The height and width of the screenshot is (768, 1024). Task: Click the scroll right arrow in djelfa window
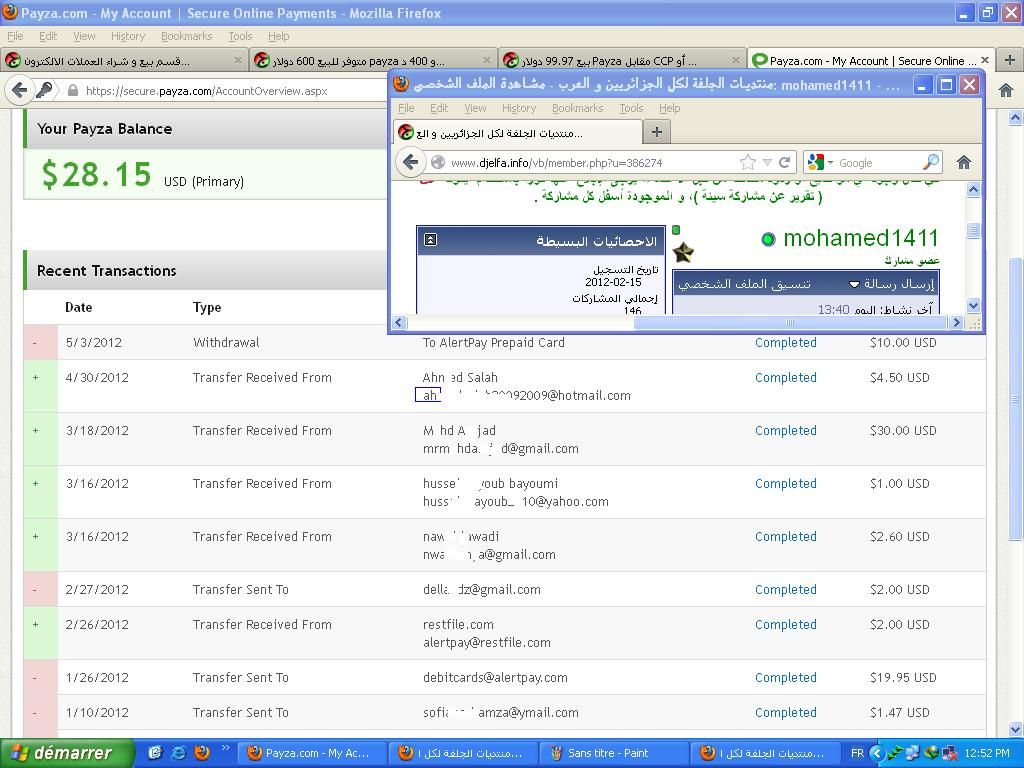957,322
